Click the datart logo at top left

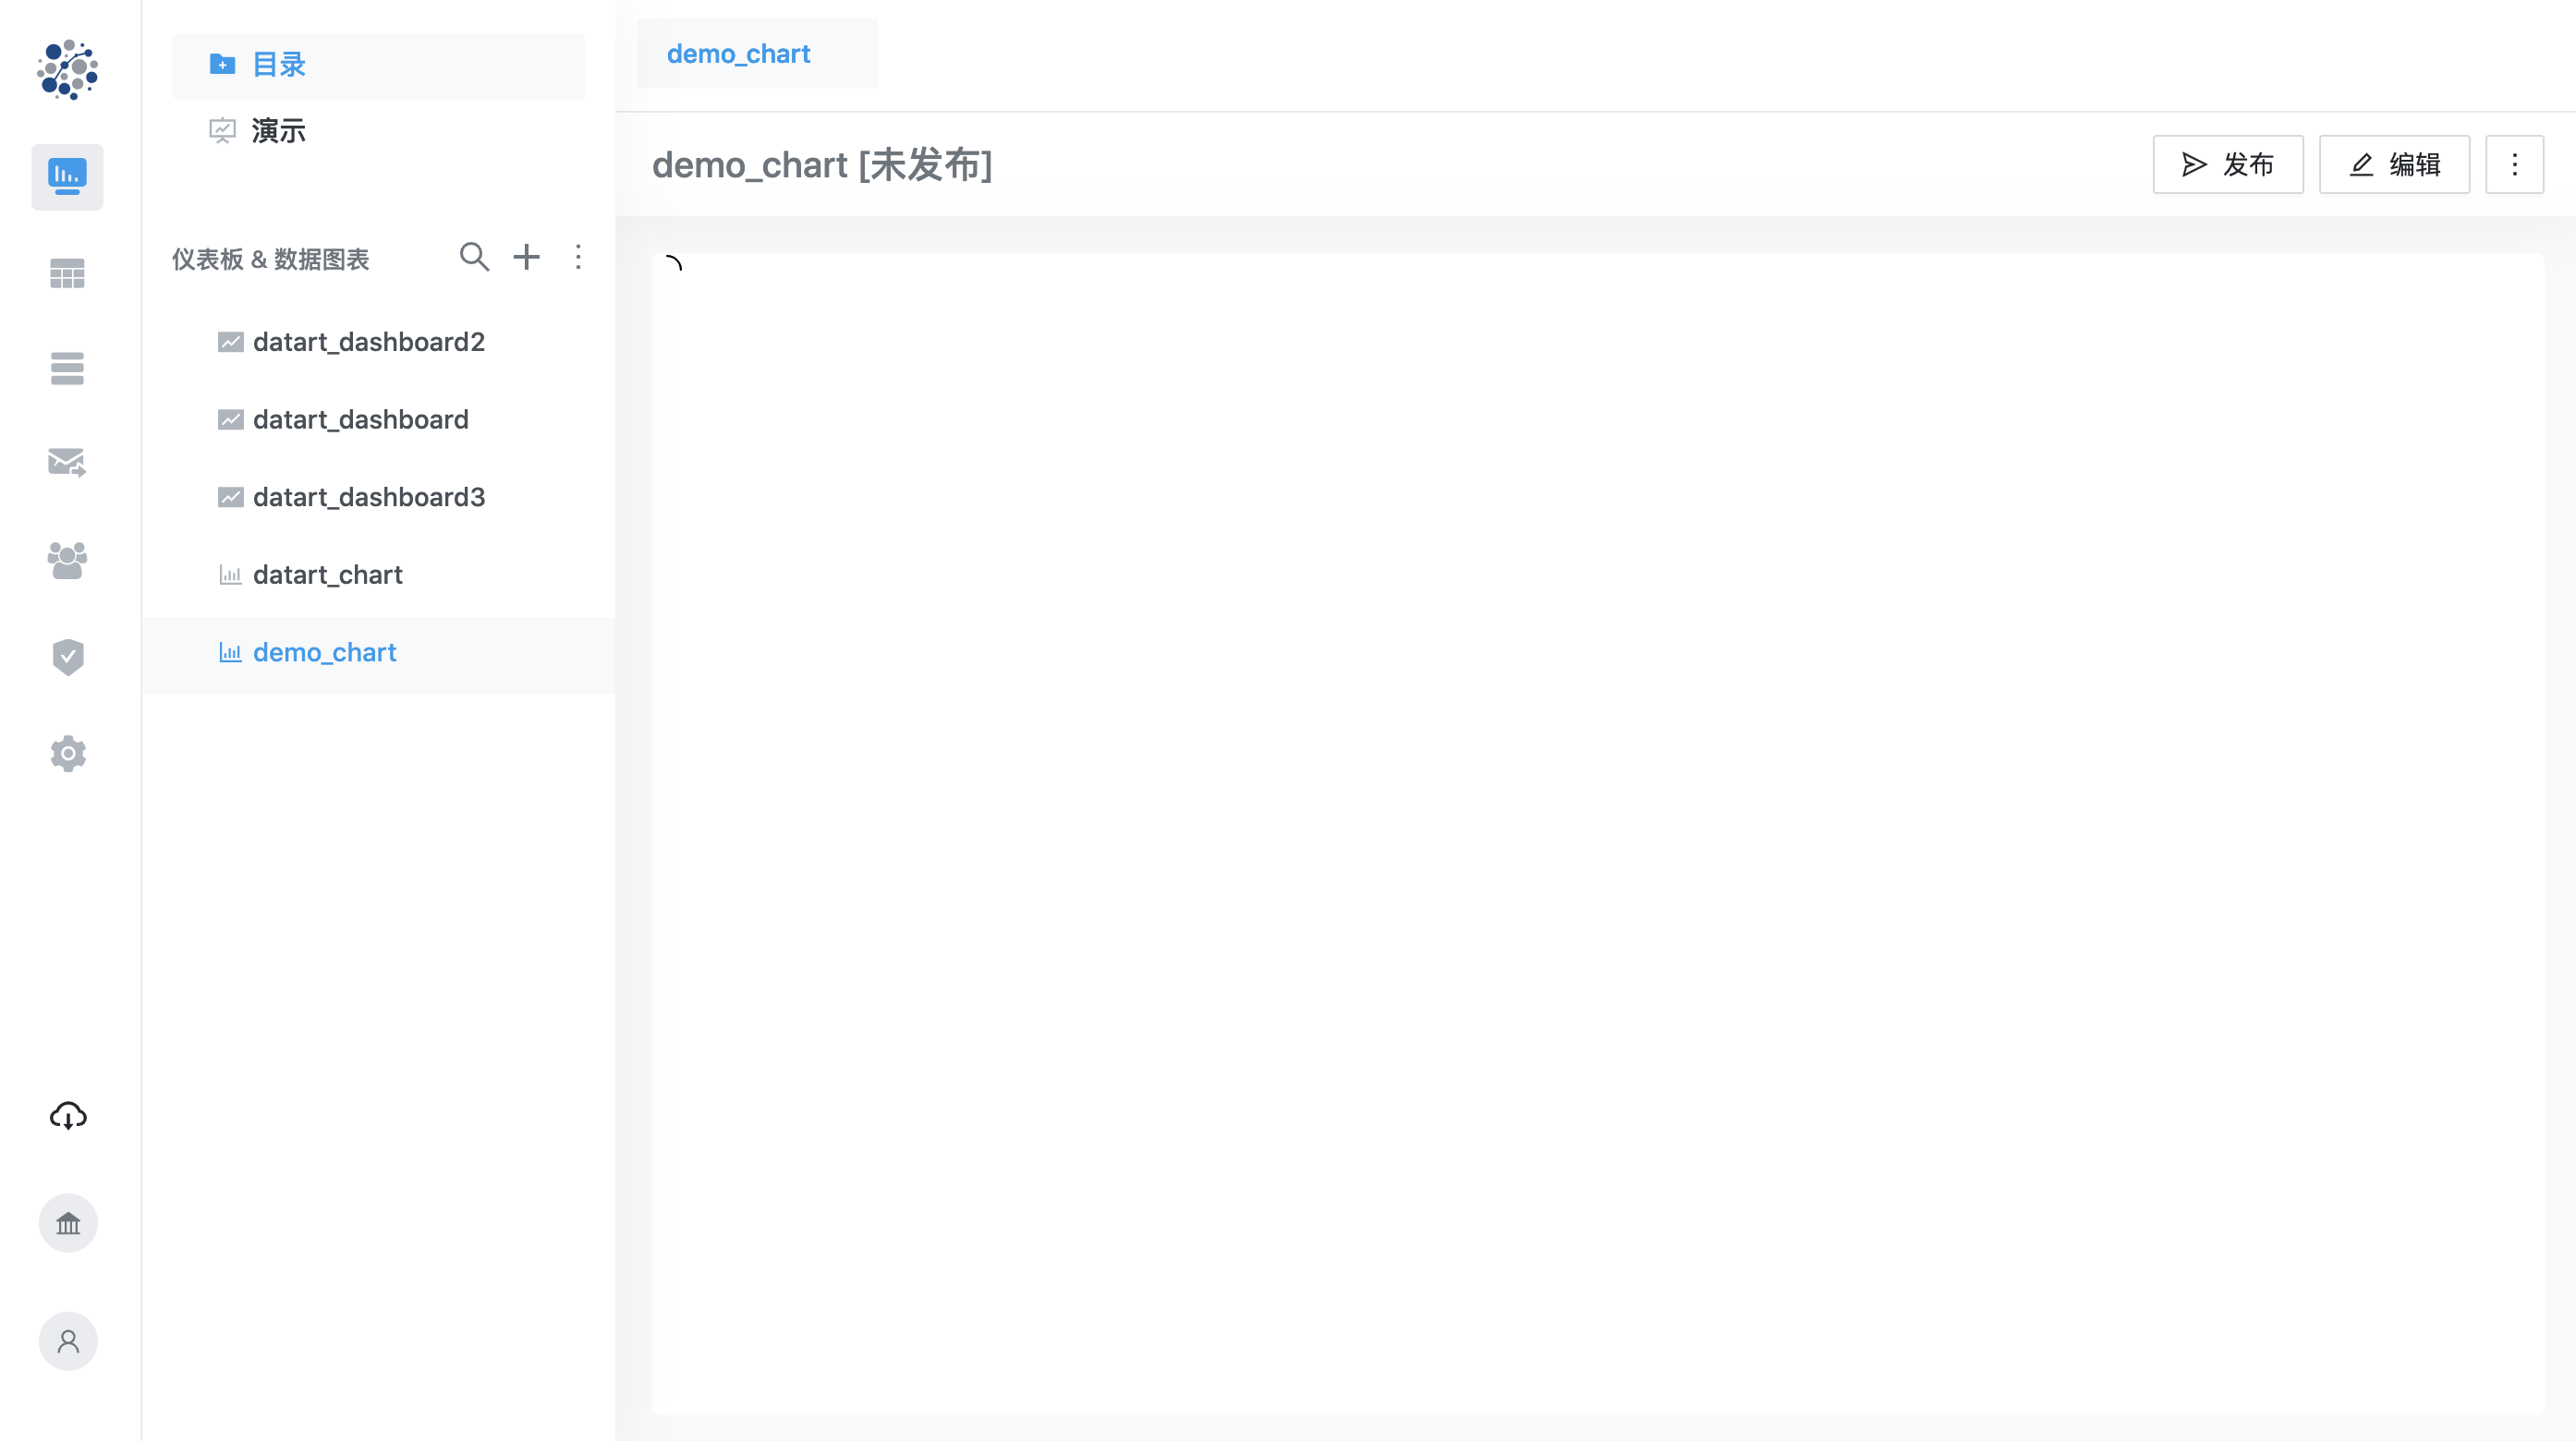pyautogui.click(x=67, y=70)
